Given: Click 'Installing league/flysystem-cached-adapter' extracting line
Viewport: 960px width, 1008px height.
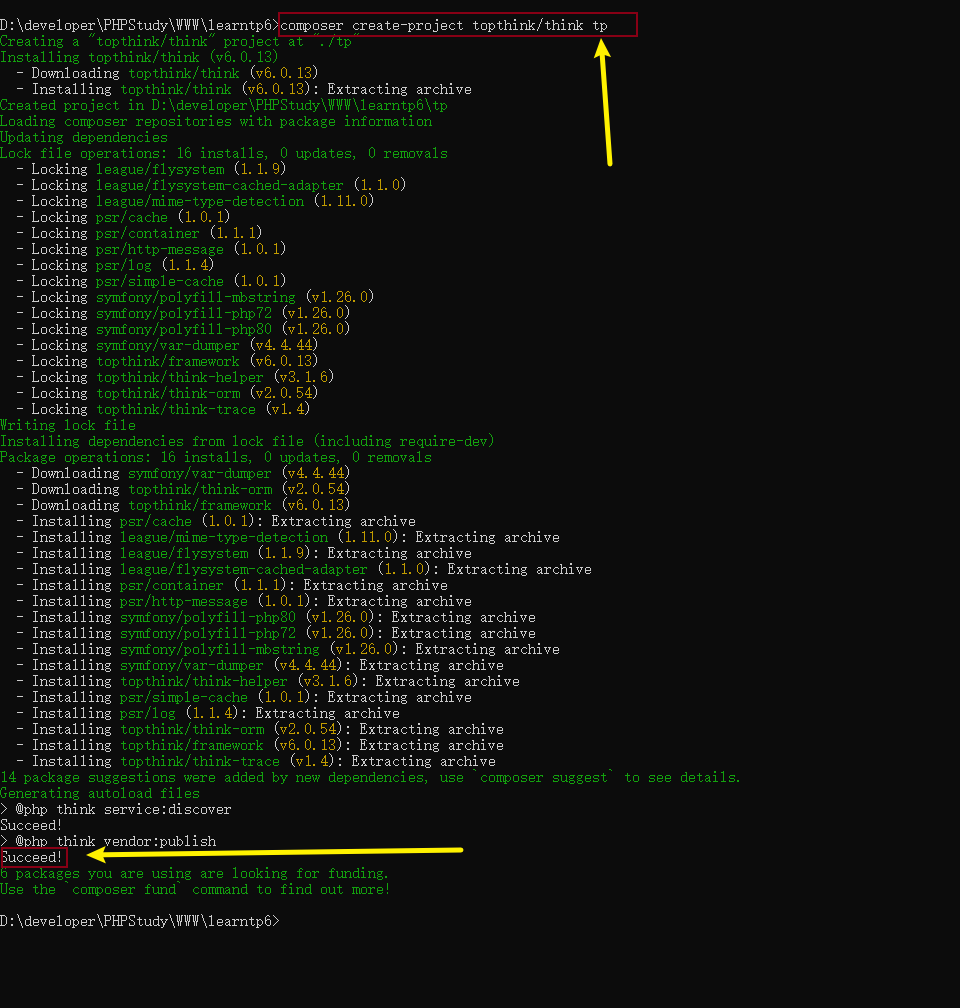Looking at the screenshot, I should coord(304,570).
